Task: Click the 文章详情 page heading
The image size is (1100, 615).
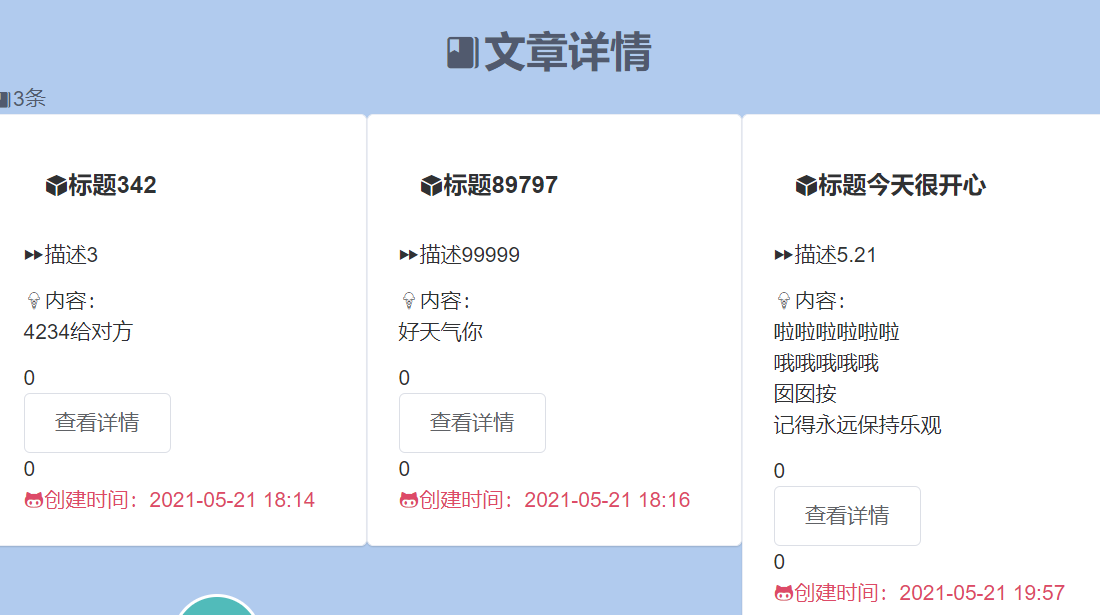Action: [568, 53]
